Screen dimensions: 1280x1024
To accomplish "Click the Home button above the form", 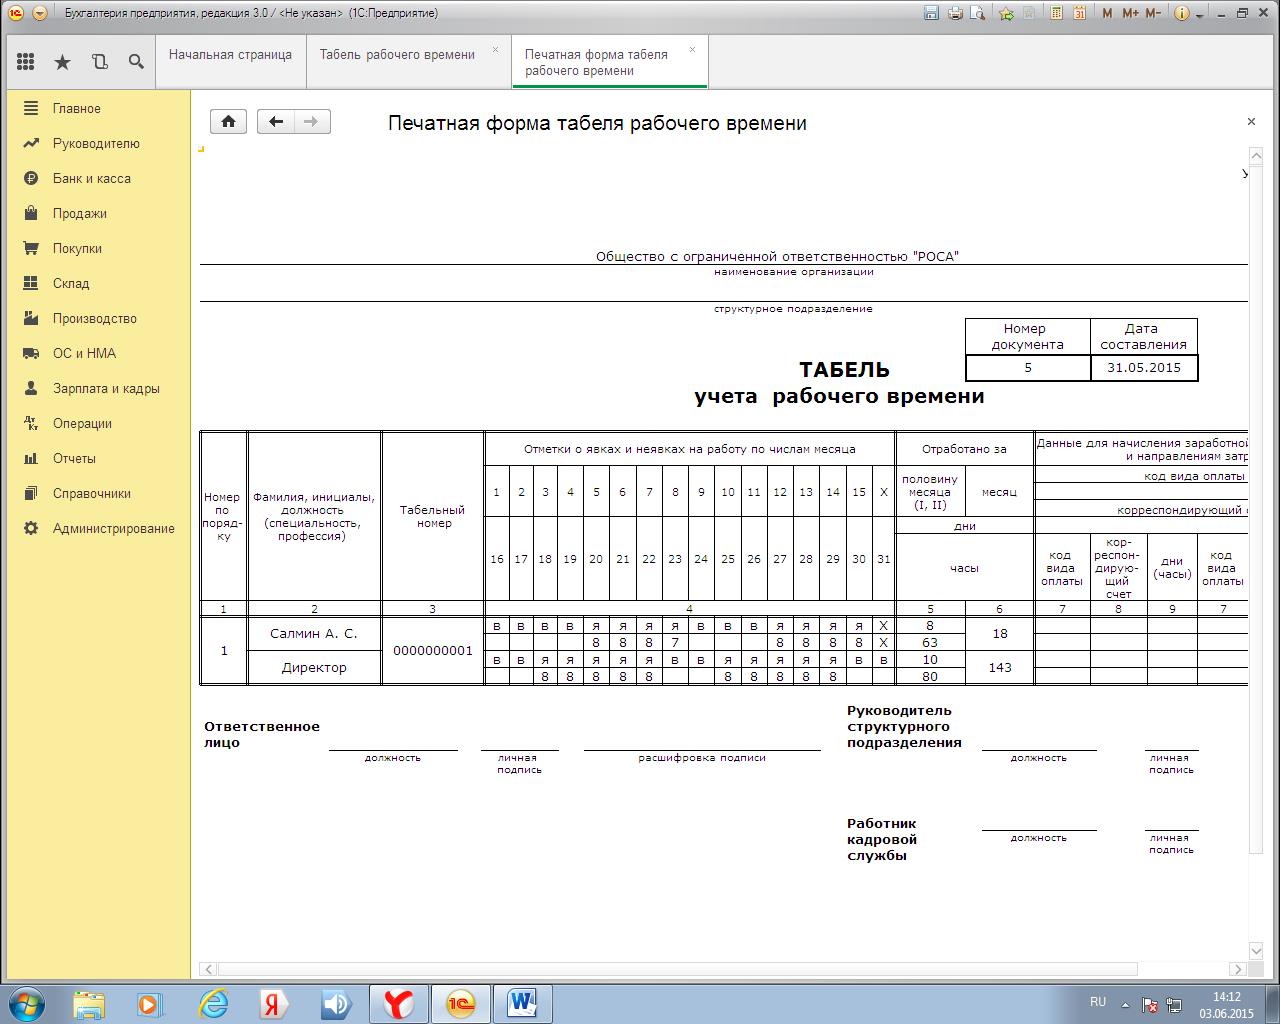I will coord(228,121).
